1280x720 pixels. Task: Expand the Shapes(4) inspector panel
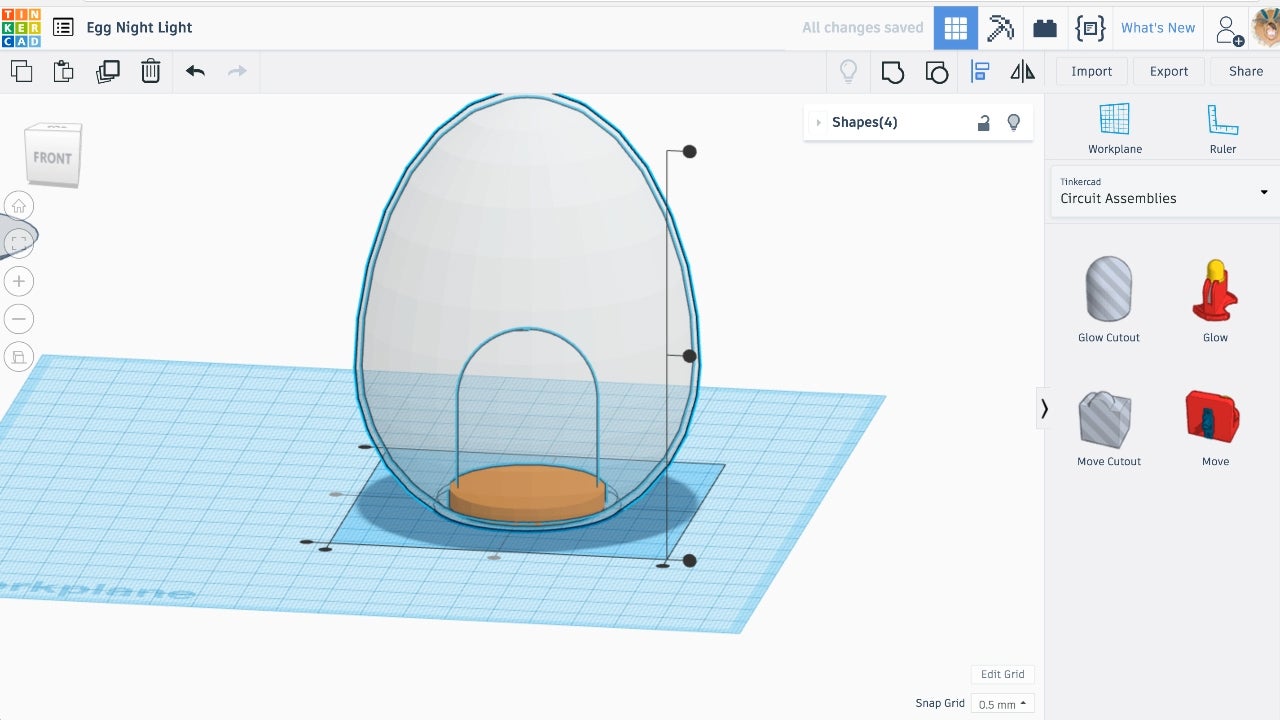[x=819, y=122]
